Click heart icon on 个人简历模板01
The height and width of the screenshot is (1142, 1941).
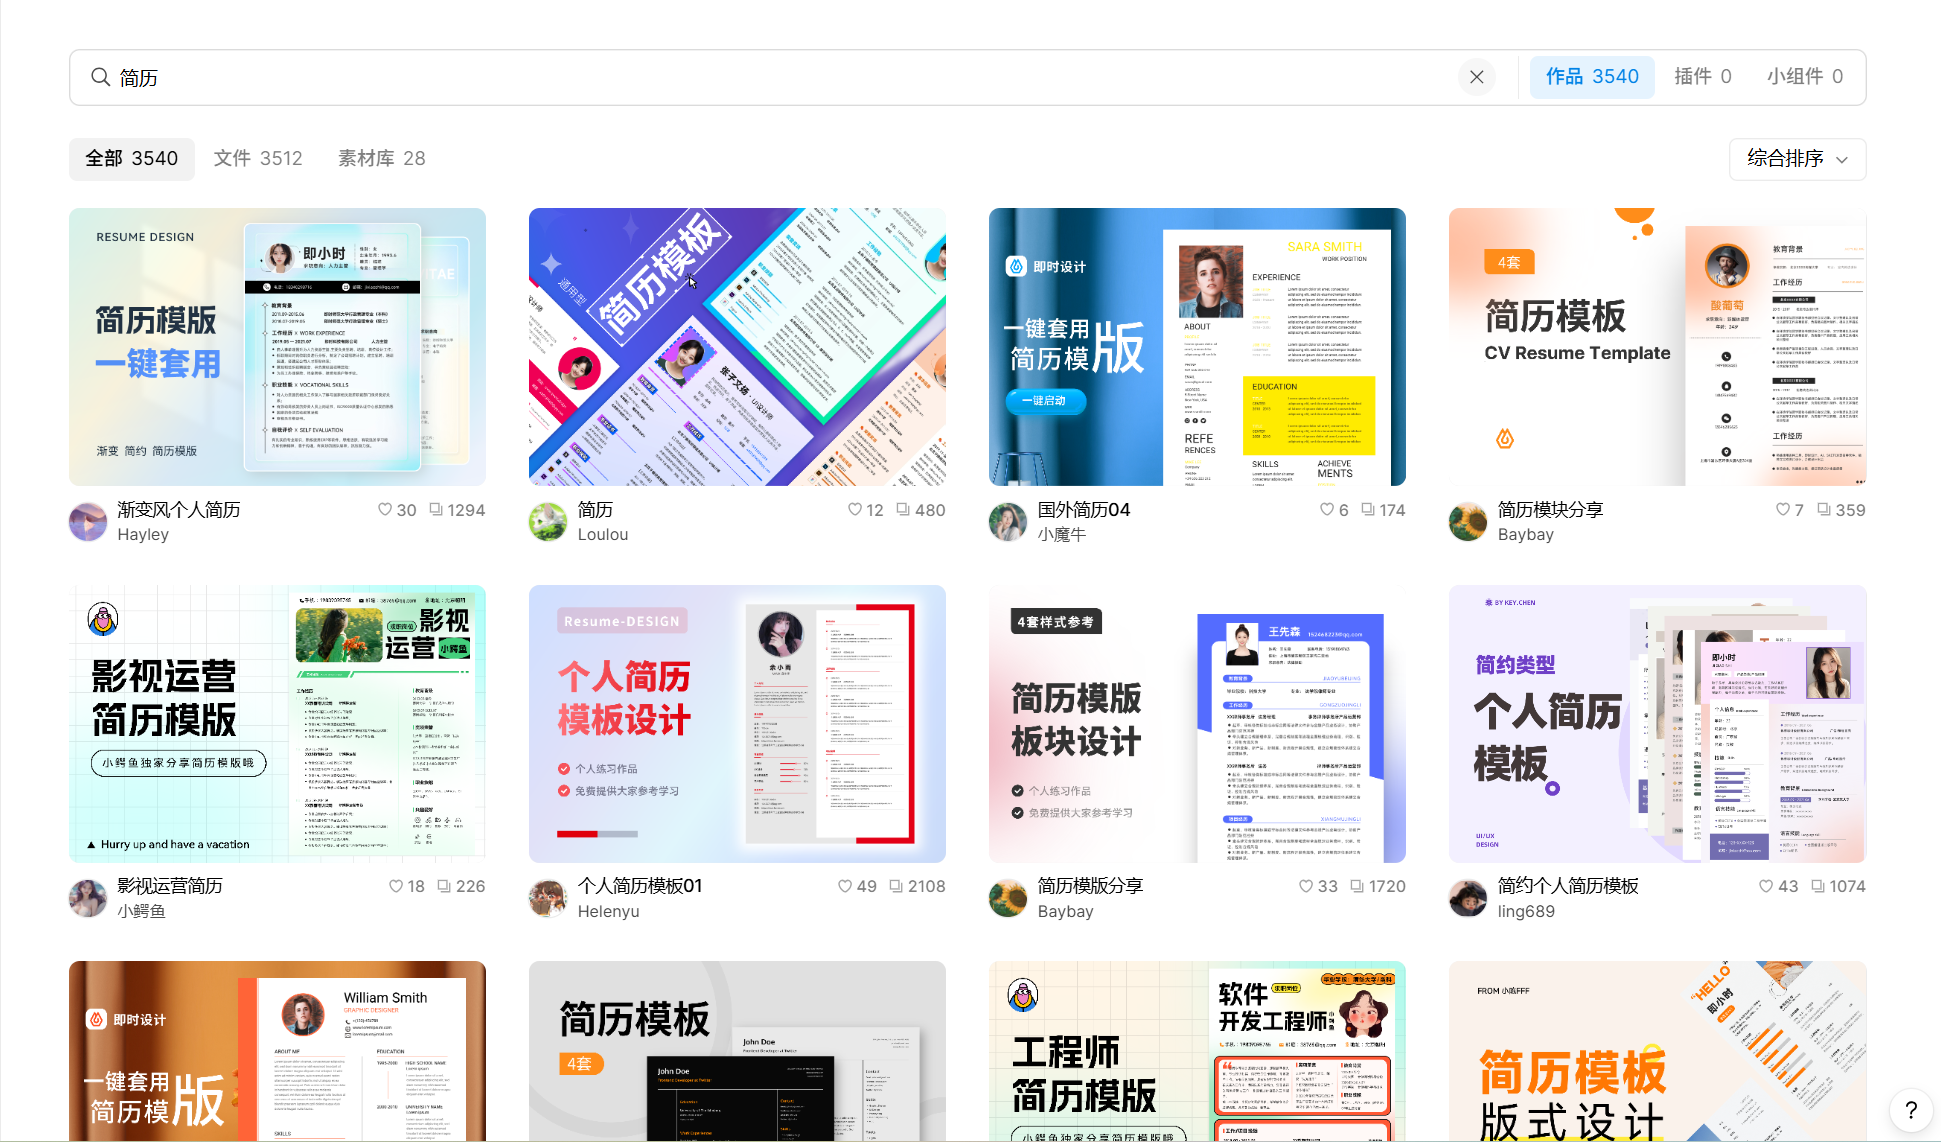[845, 886]
